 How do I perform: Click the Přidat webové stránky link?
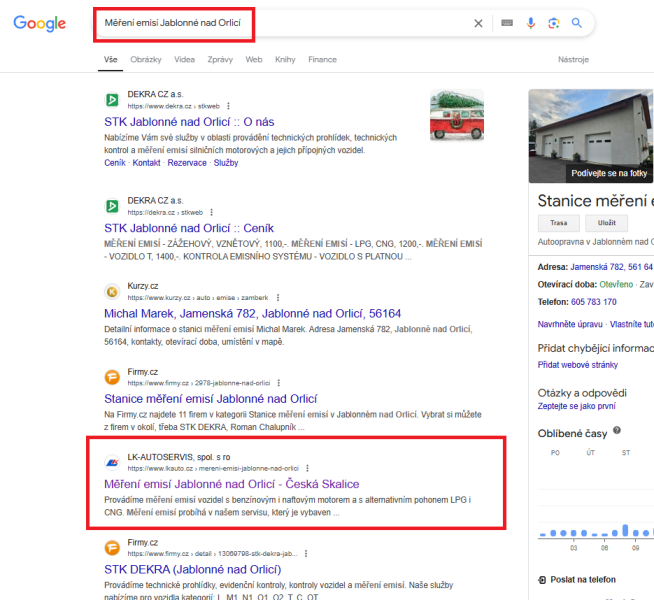click(x=578, y=365)
